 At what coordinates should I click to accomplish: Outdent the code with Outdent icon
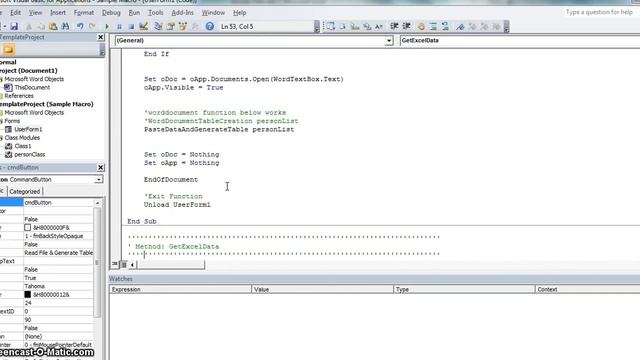click(x=407, y=27)
